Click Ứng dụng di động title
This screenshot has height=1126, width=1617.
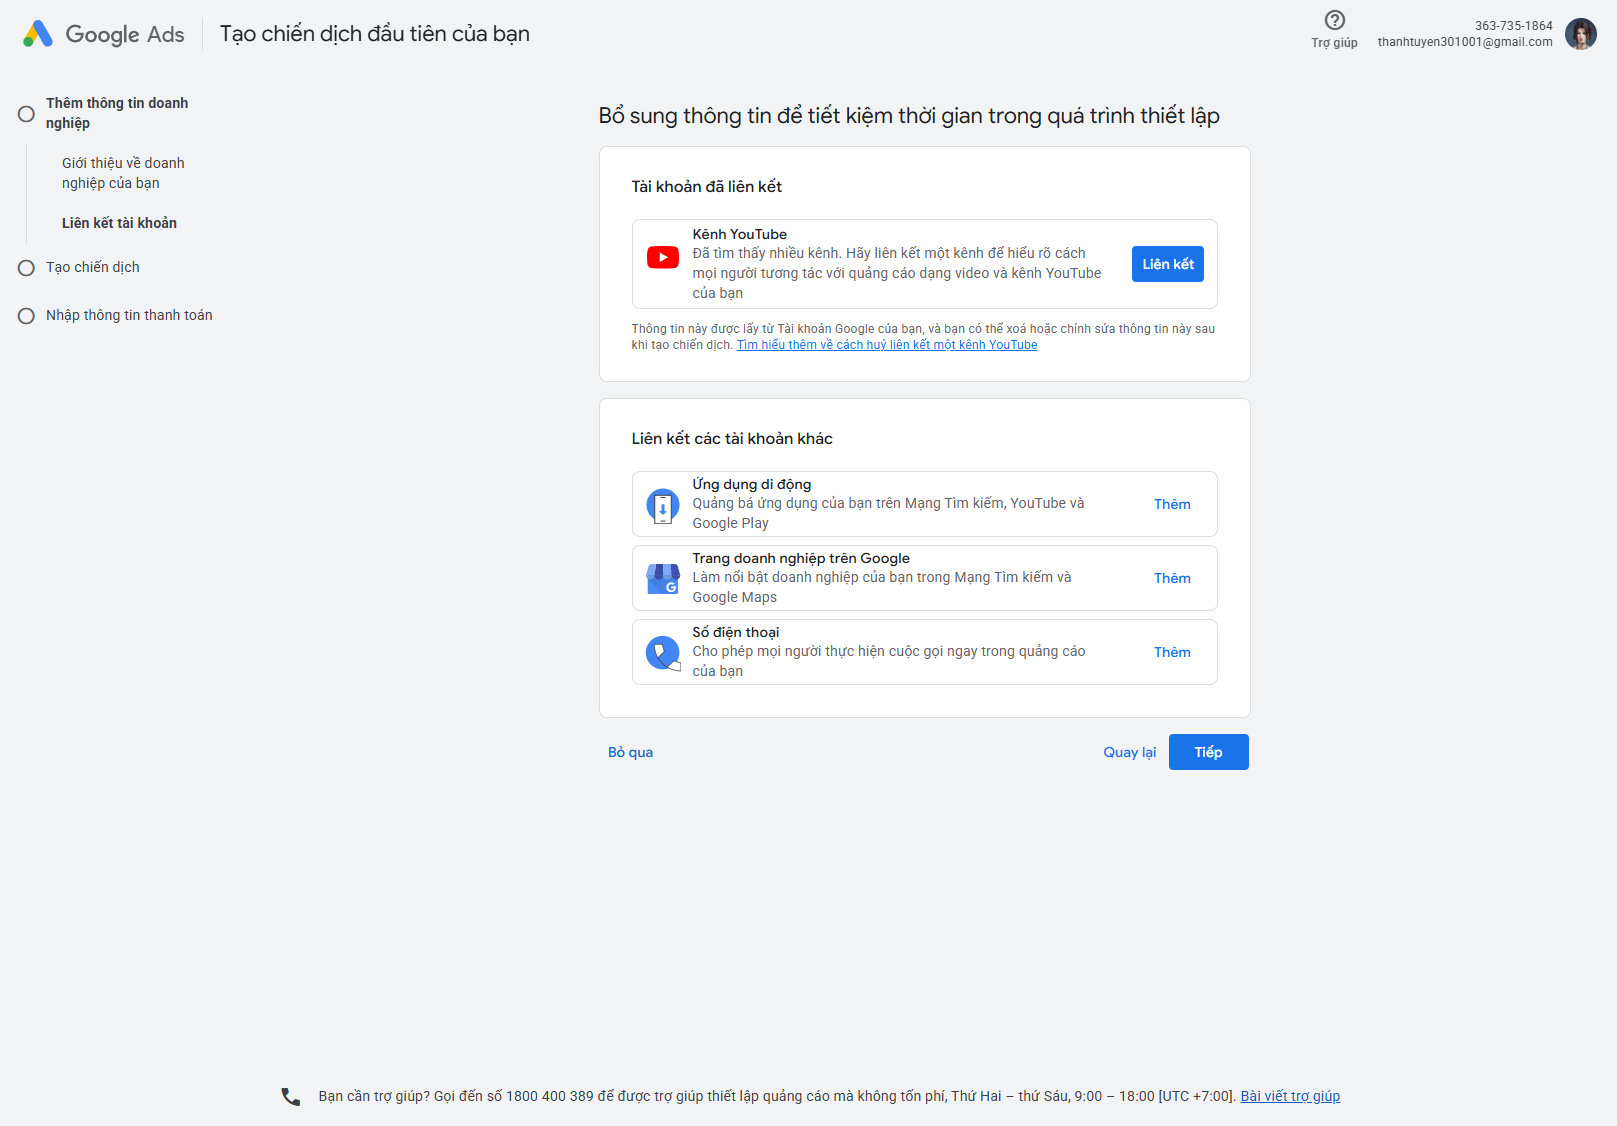click(x=751, y=484)
